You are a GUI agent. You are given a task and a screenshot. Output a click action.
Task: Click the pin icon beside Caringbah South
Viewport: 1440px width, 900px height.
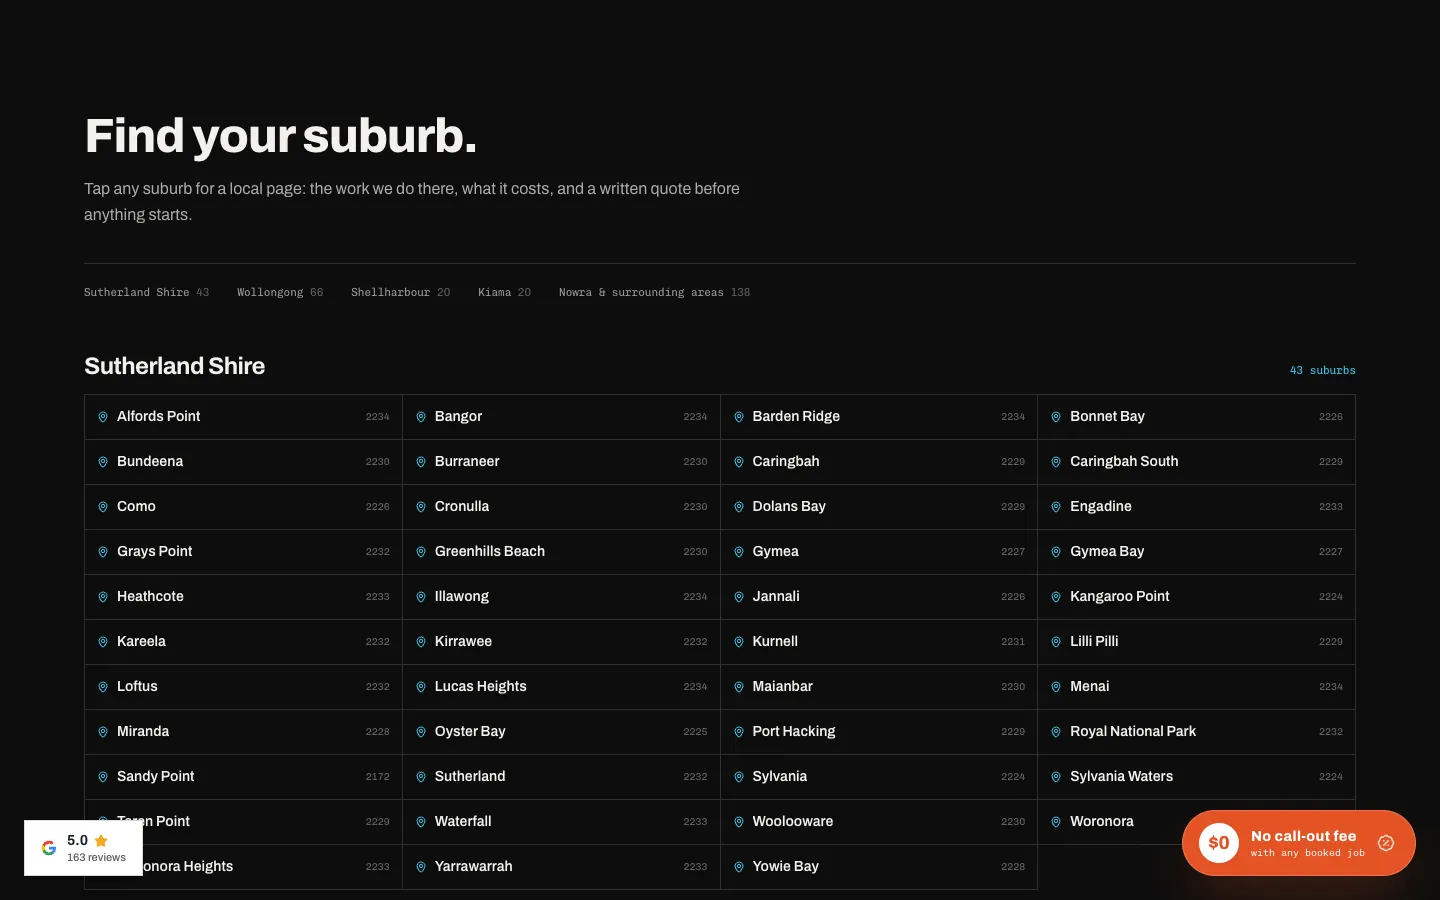pyautogui.click(x=1056, y=462)
